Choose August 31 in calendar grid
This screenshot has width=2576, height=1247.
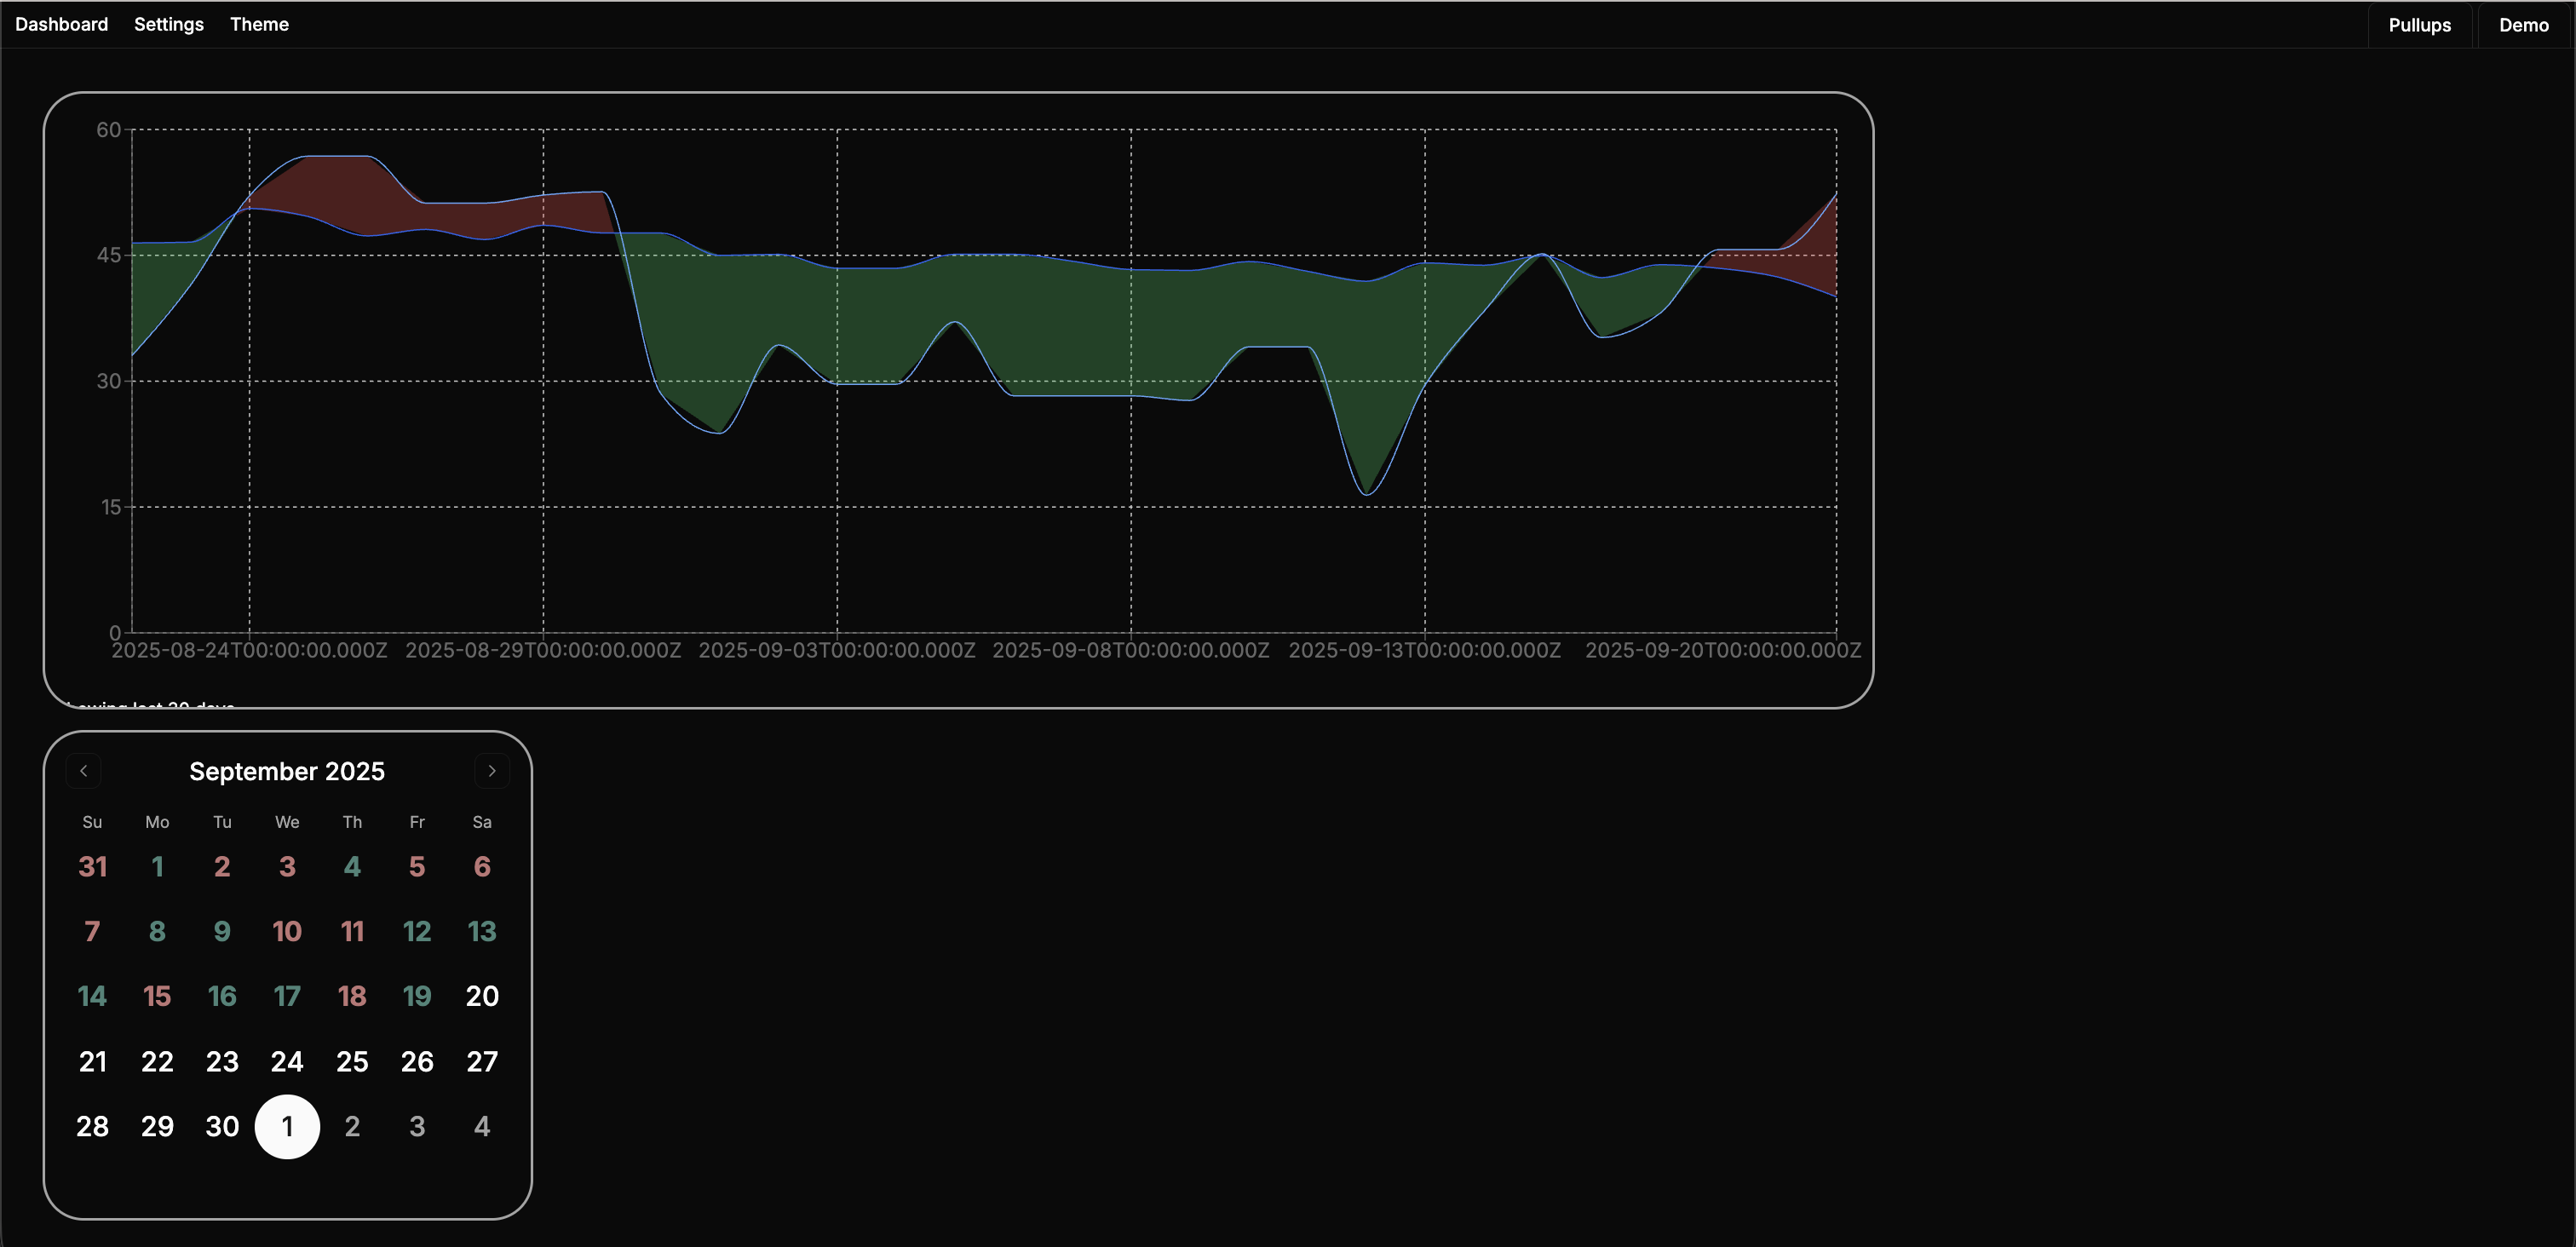click(x=92, y=866)
